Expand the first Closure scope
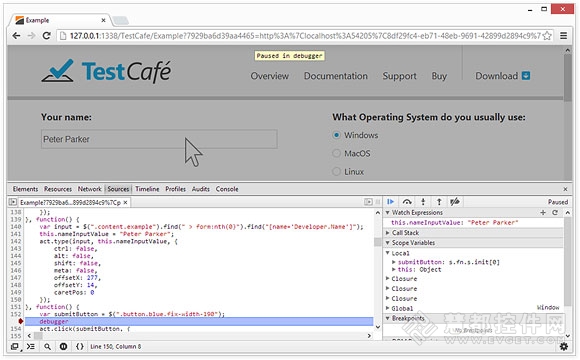The height and width of the screenshot is (360, 580). (x=388, y=278)
